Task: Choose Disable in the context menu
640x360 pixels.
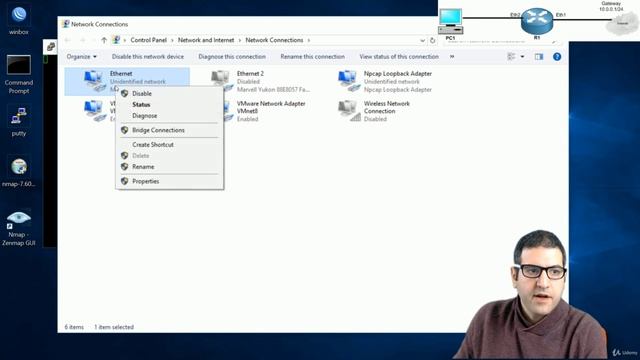Action: (169, 93)
